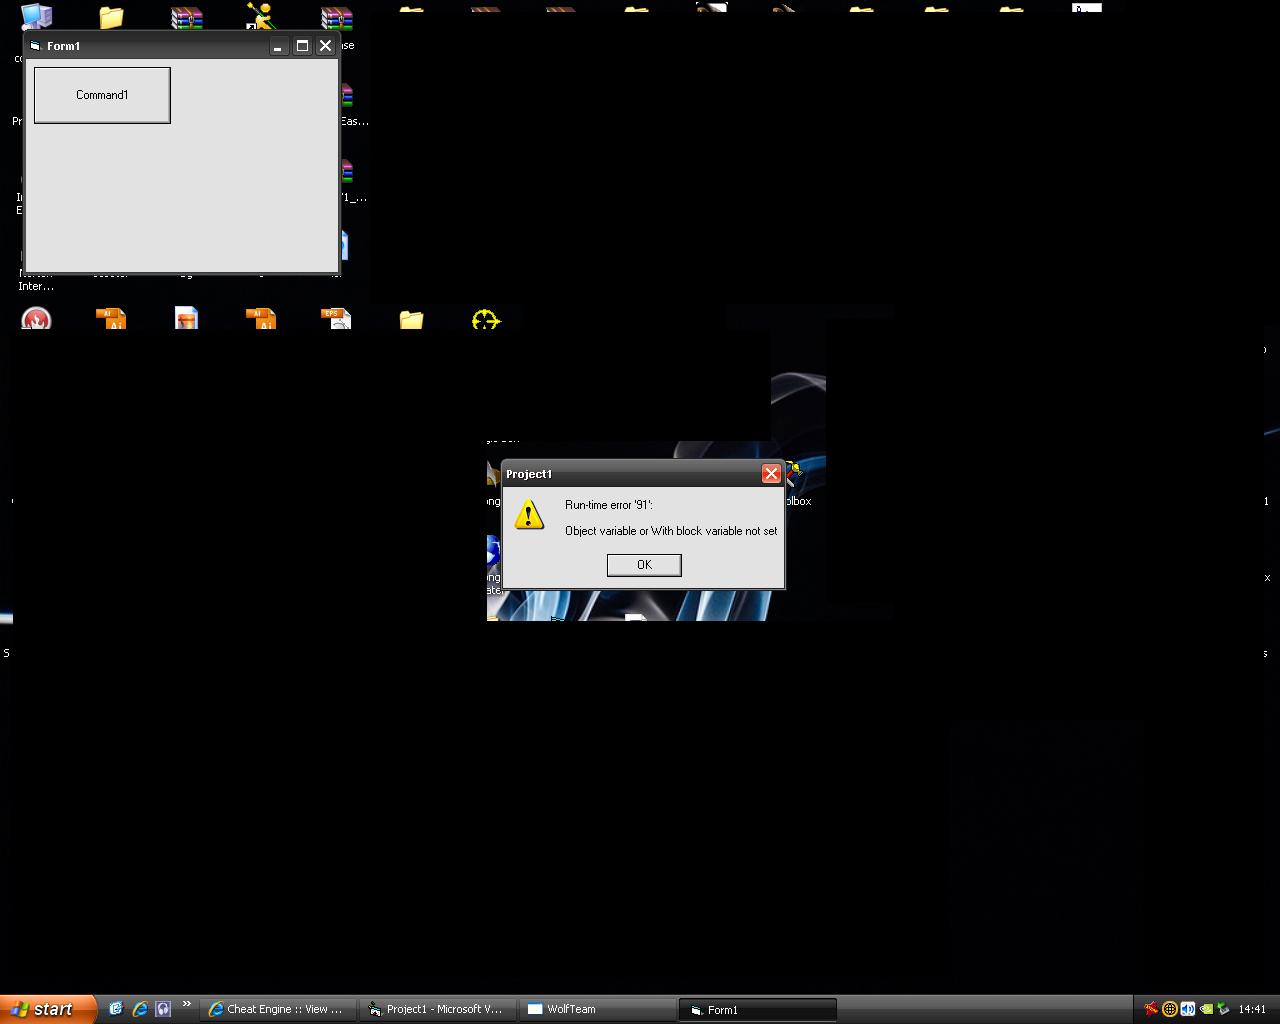This screenshot has width=1280, height=1024.
Task: Select the yellow crosshair desktop icon
Action: [485, 320]
